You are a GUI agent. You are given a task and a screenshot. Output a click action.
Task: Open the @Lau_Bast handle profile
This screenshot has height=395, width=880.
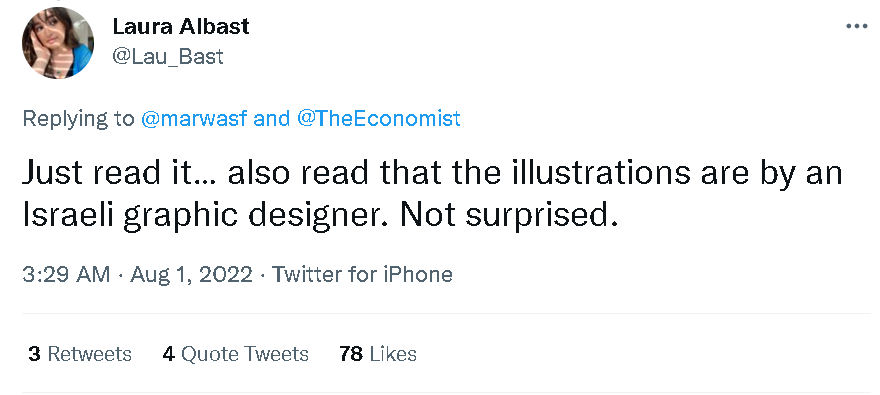point(168,57)
